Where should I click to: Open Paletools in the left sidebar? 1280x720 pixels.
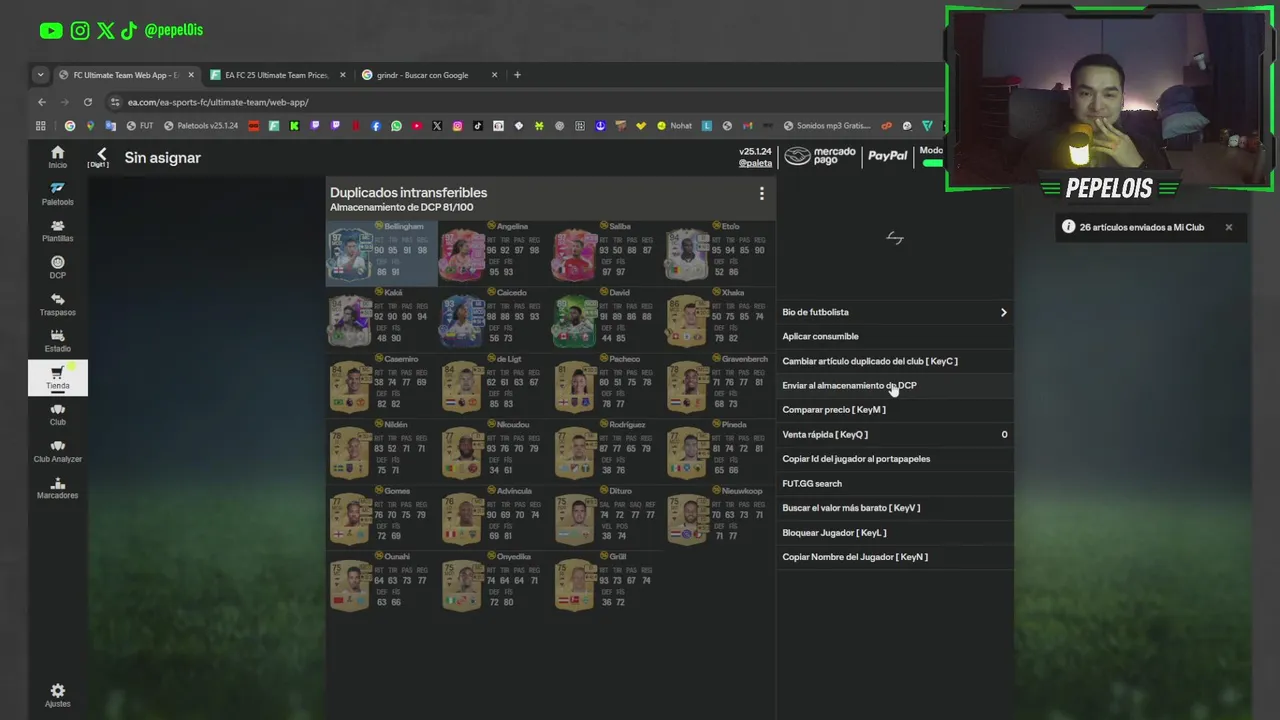57,194
